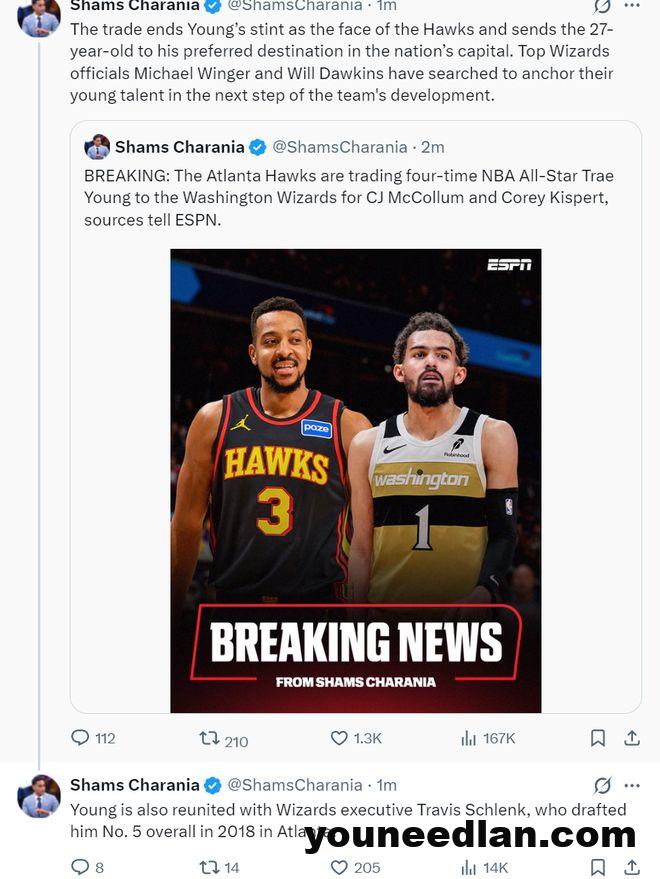The height and width of the screenshot is (879, 660).
Task: Open more options on the top tweet
Action: pyautogui.click(x=631, y=6)
